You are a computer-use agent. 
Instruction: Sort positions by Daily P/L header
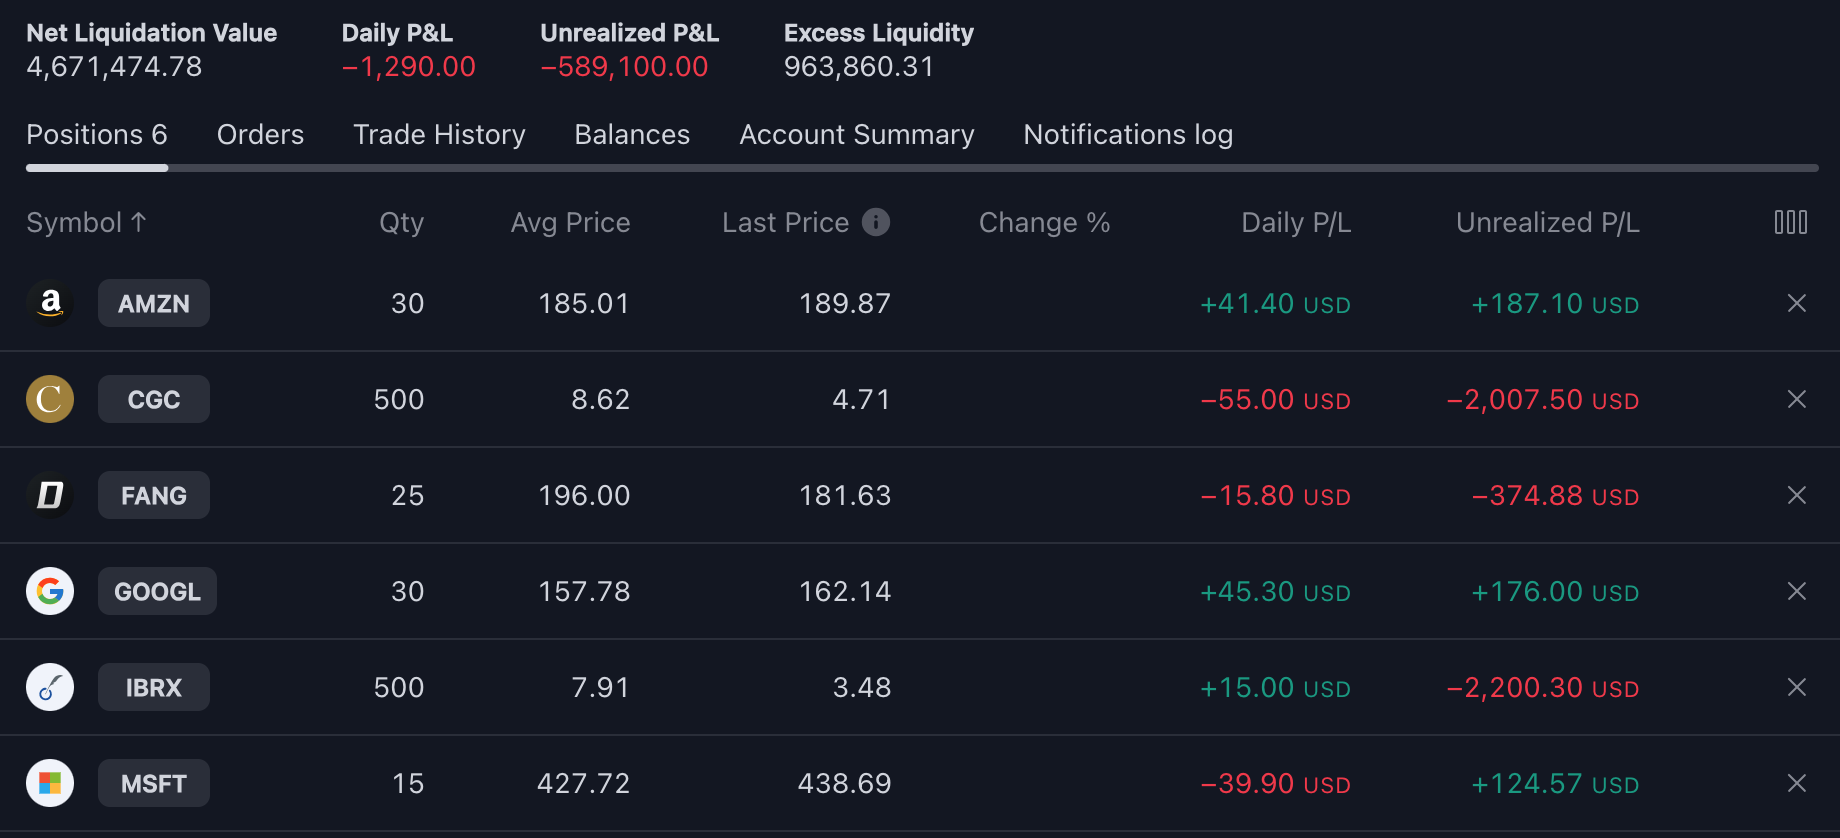click(x=1295, y=222)
